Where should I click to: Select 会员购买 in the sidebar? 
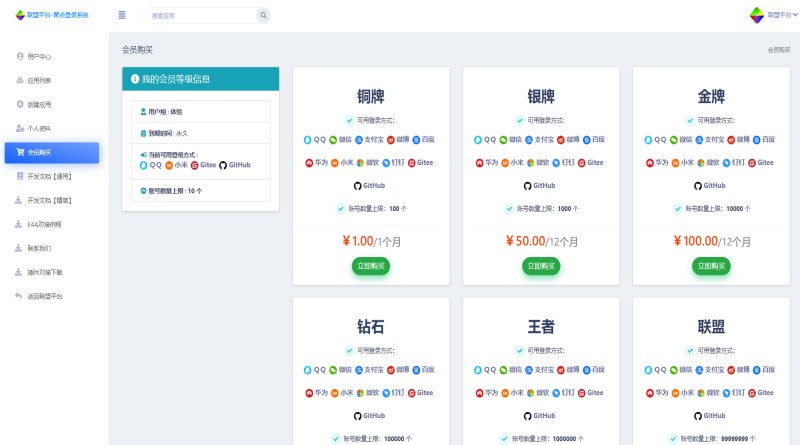tap(52, 153)
